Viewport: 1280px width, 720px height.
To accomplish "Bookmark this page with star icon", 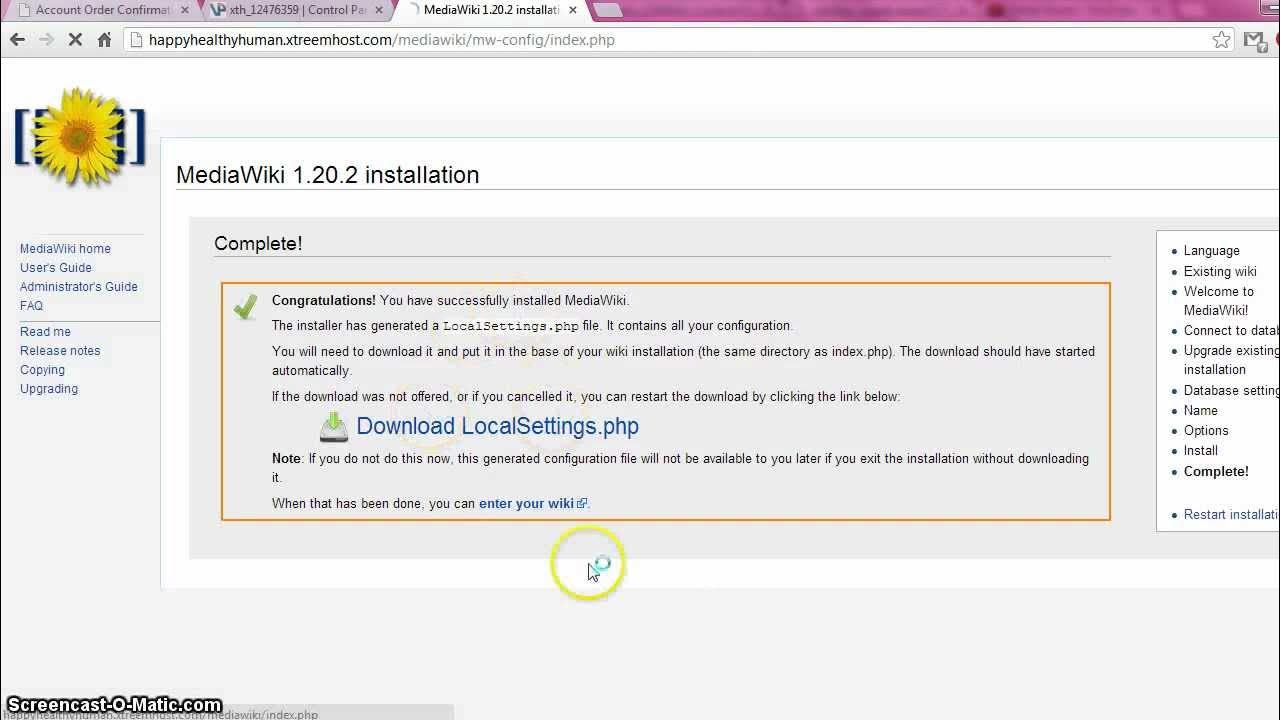I will (x=1221, y=40).
